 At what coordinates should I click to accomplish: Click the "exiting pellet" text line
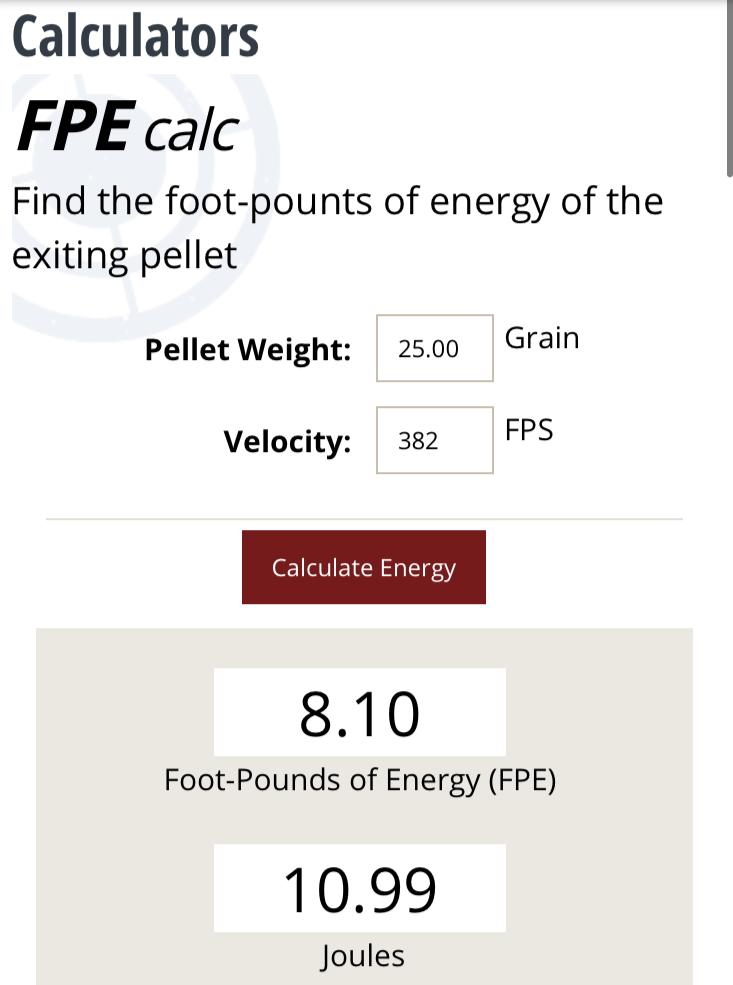pyautogui.click(x=125, y=256)
